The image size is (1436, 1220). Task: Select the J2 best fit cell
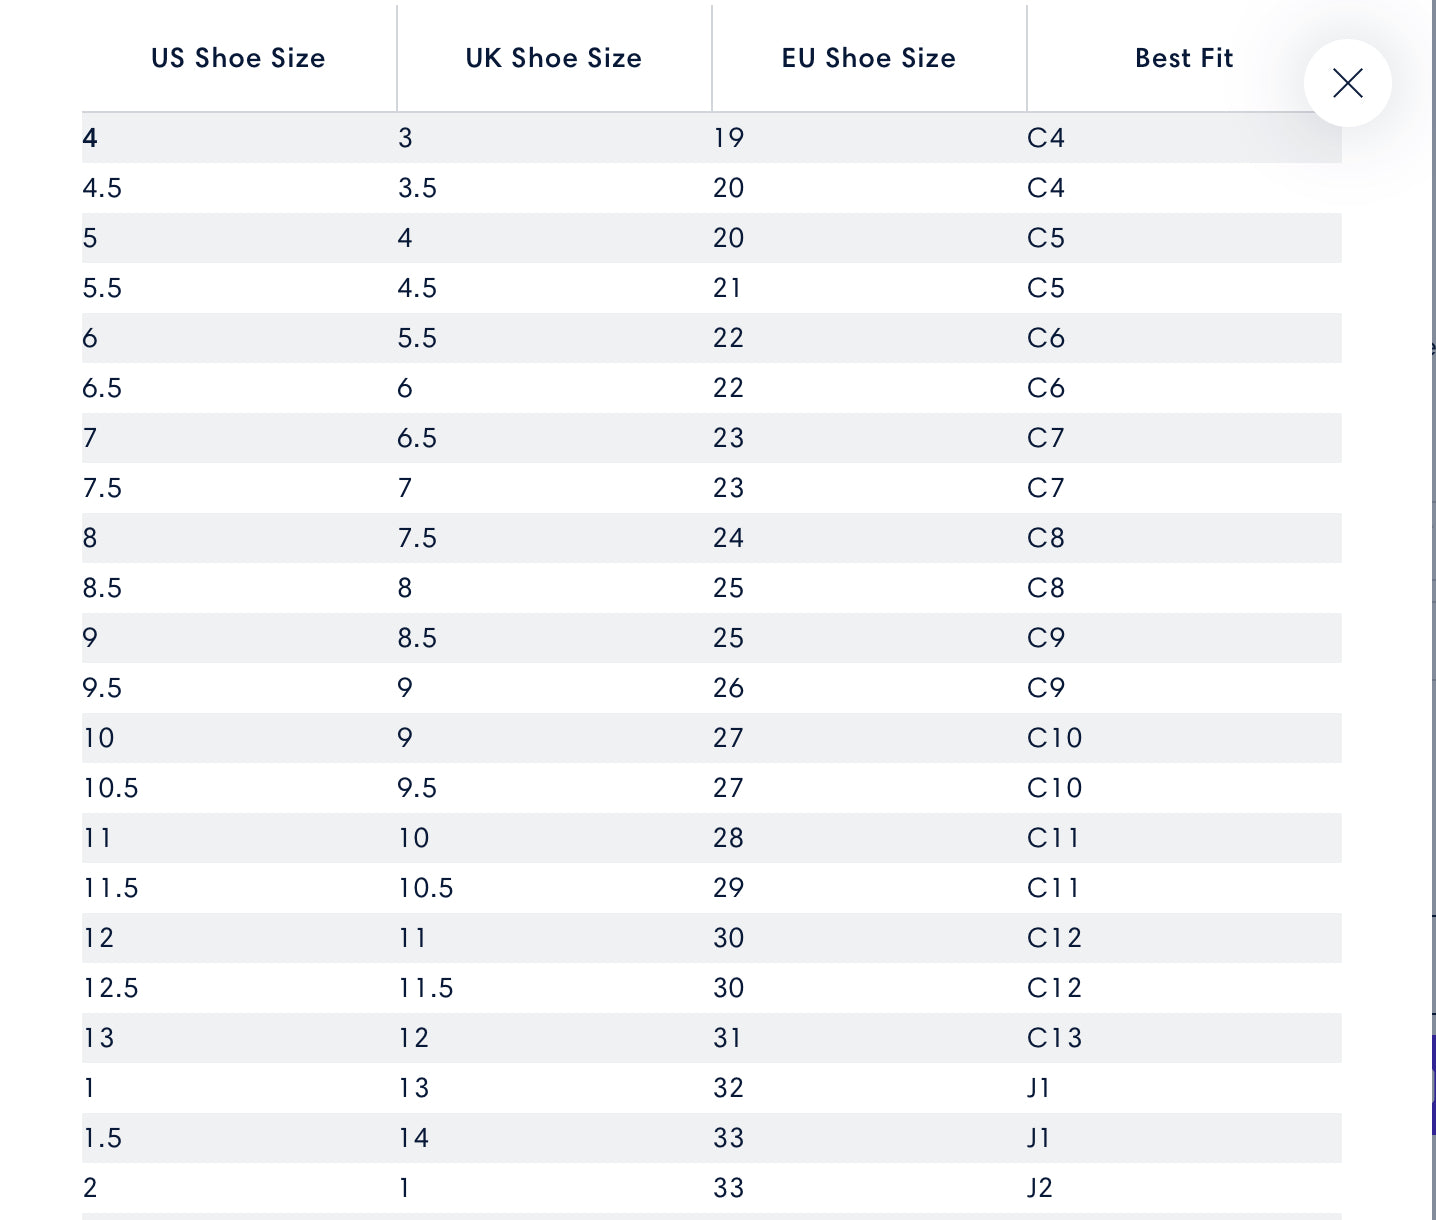[x=1040, y=1188]
